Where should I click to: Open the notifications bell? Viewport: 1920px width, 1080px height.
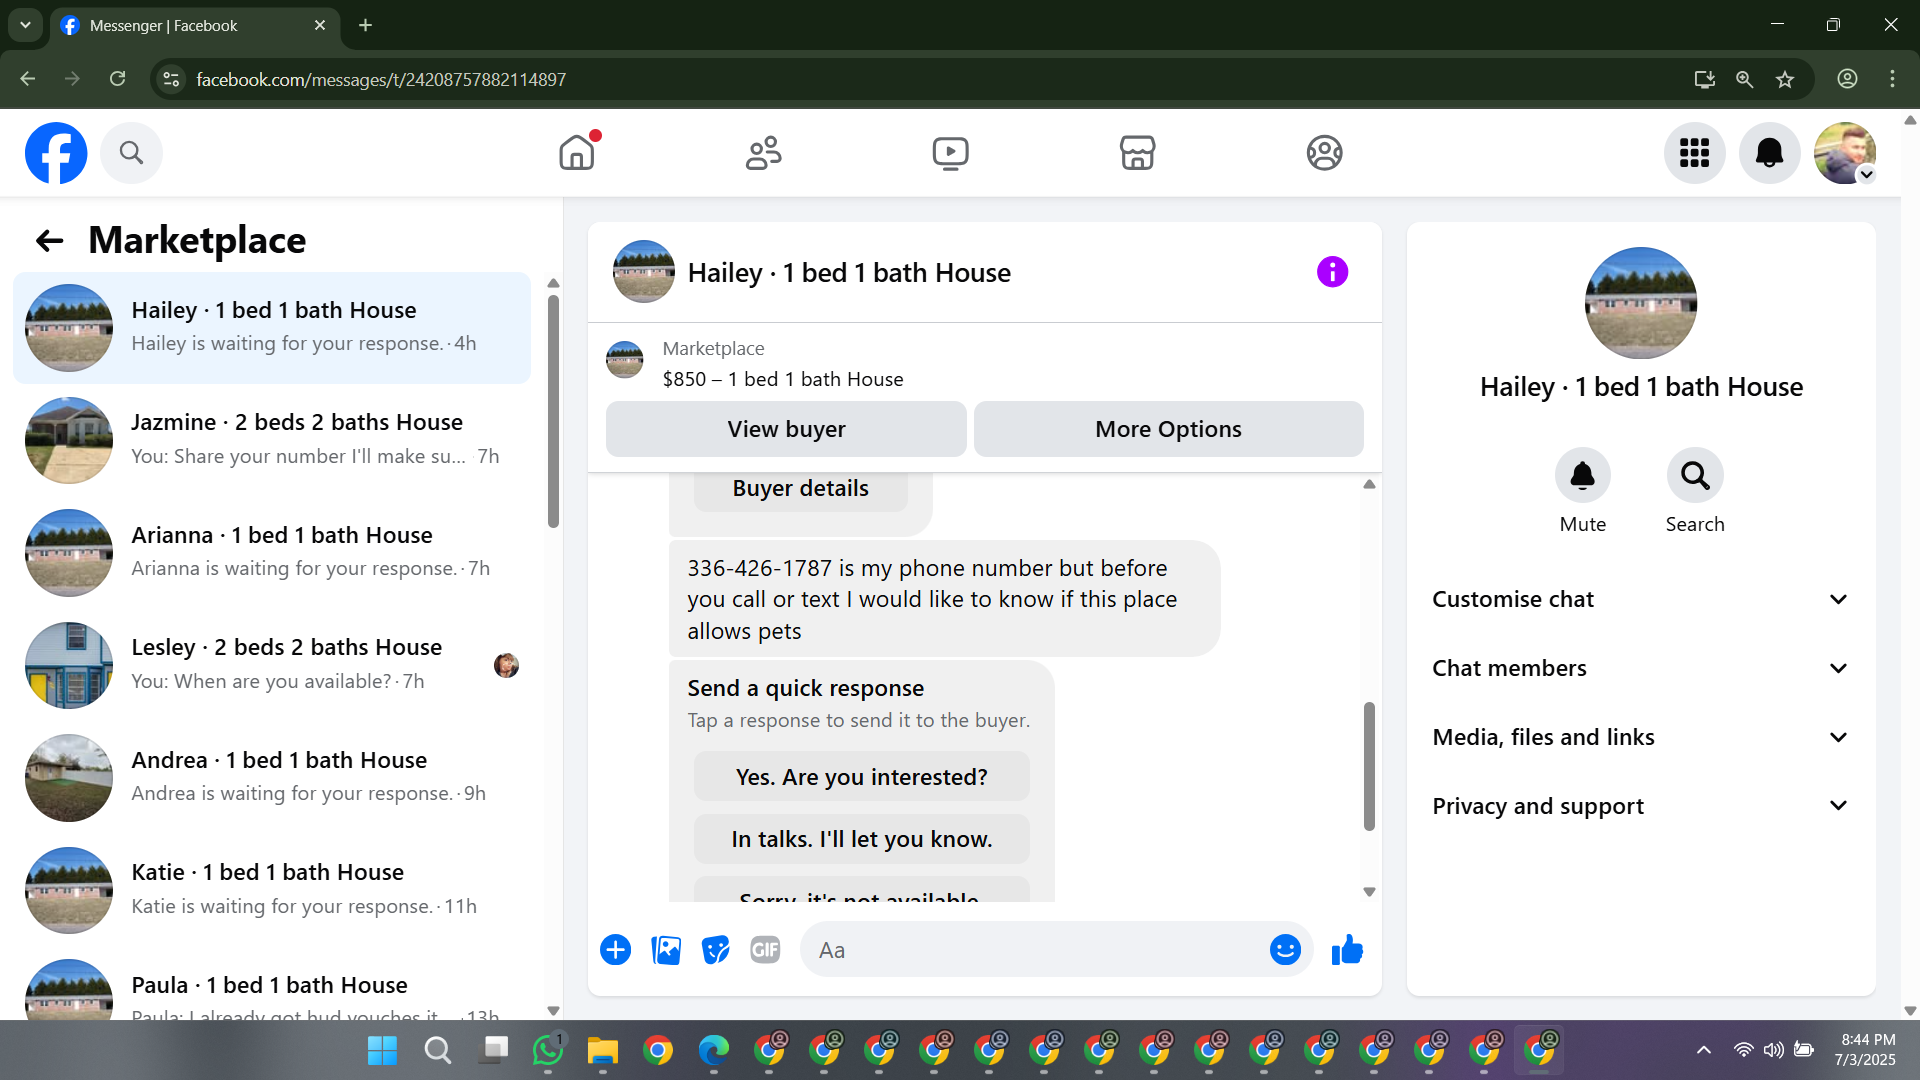coord(1769,153)
